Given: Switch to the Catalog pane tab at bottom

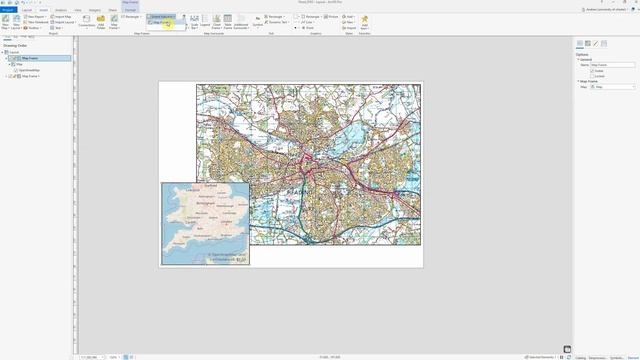Looking at the screenshot, I should pyautogui.click(x=580, y=358).
